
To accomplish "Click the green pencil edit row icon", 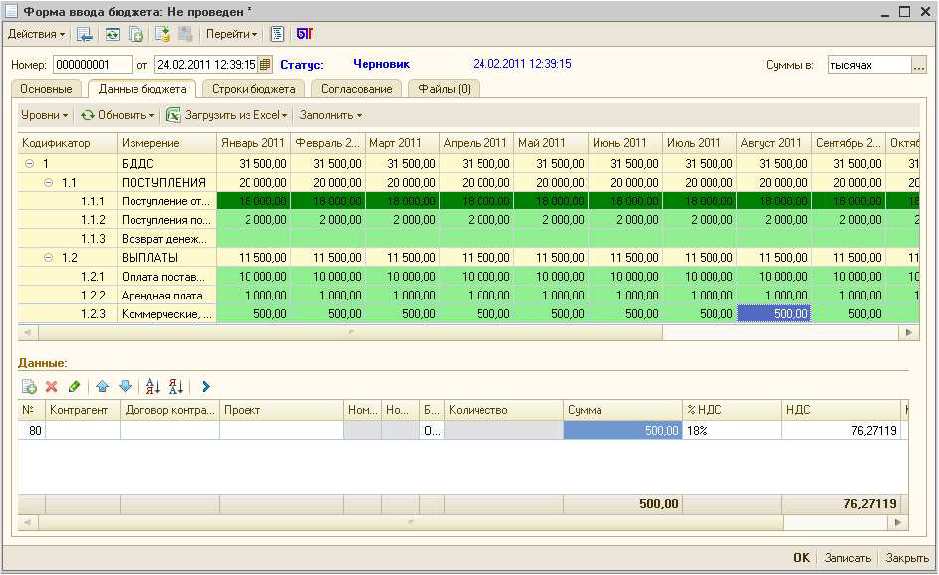I will [74, 386].
